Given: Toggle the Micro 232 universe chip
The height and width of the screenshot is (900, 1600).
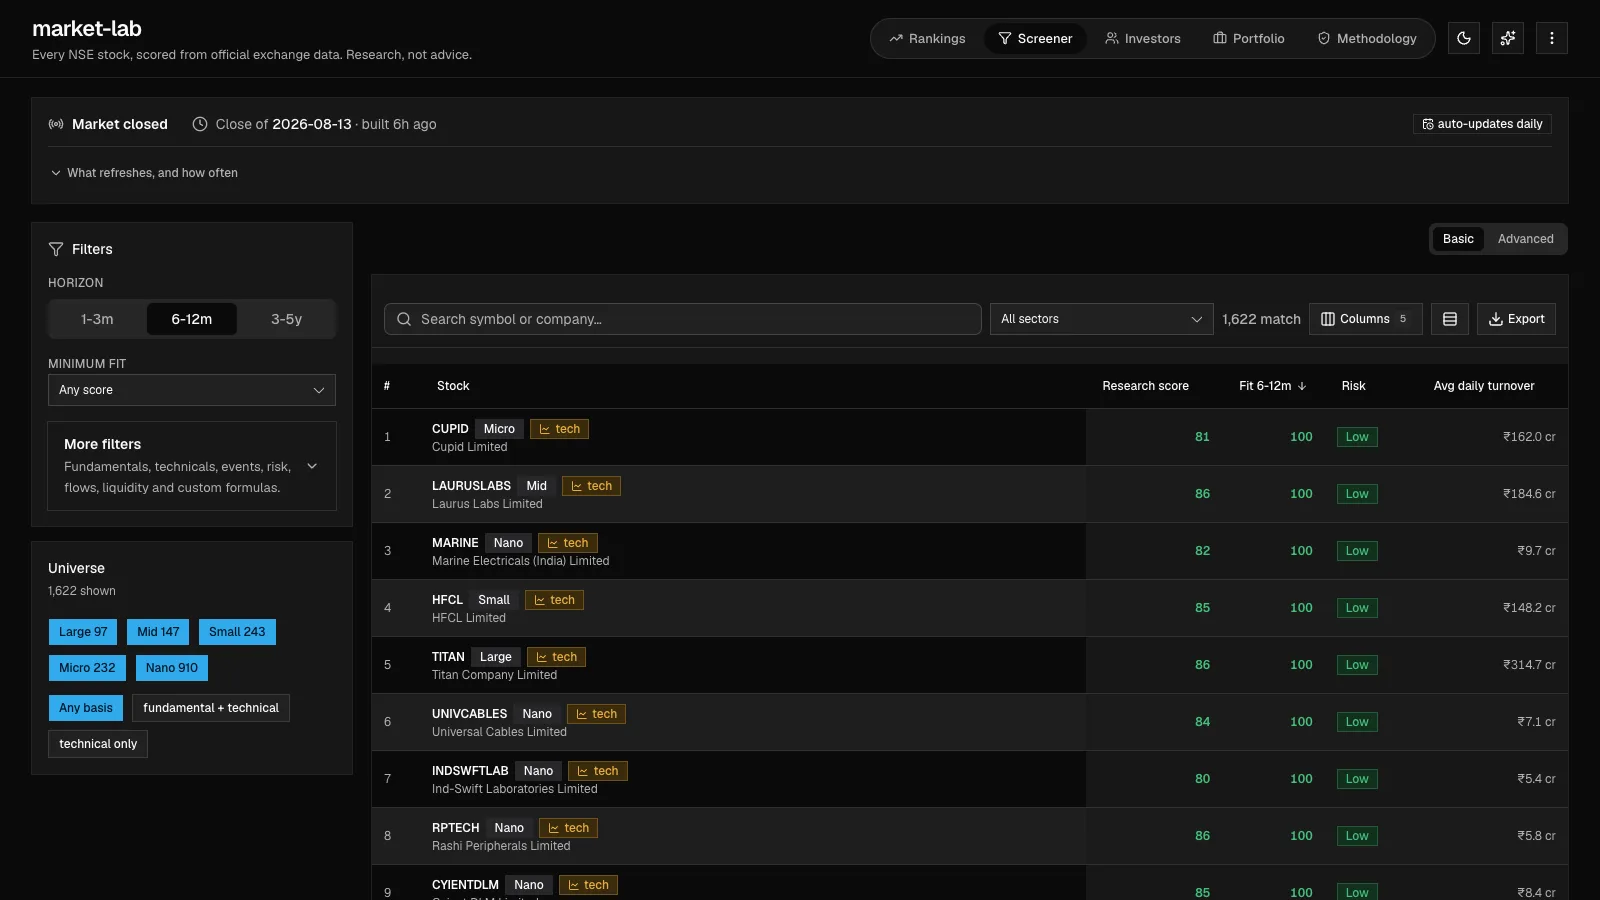Looking at the screenshot, I should click(87, 668).
